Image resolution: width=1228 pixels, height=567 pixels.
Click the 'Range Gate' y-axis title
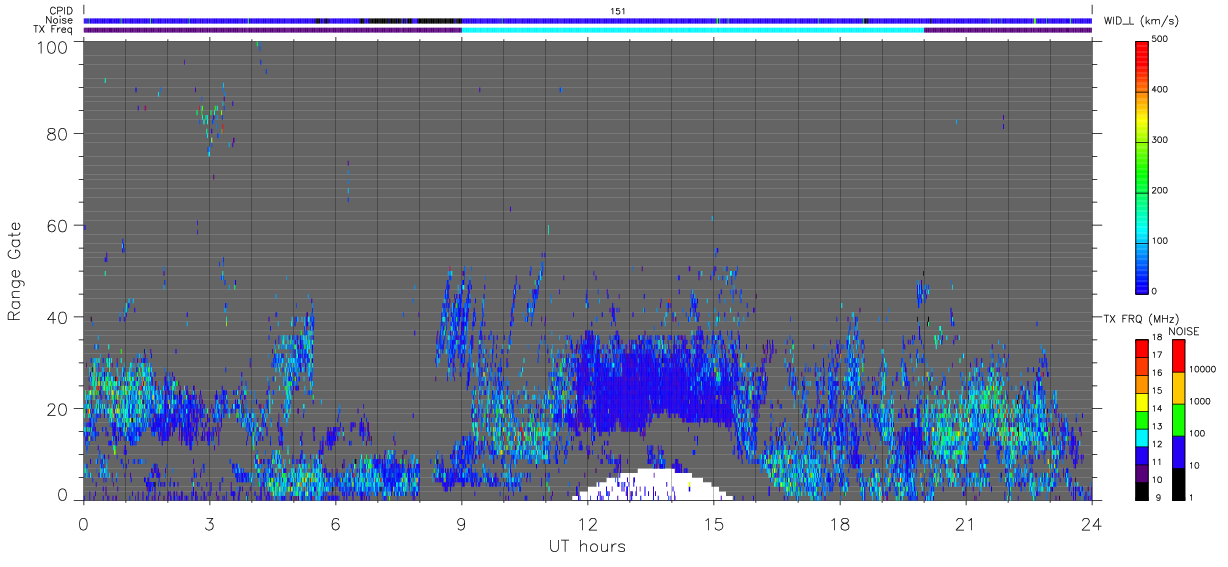click(15, 270)
